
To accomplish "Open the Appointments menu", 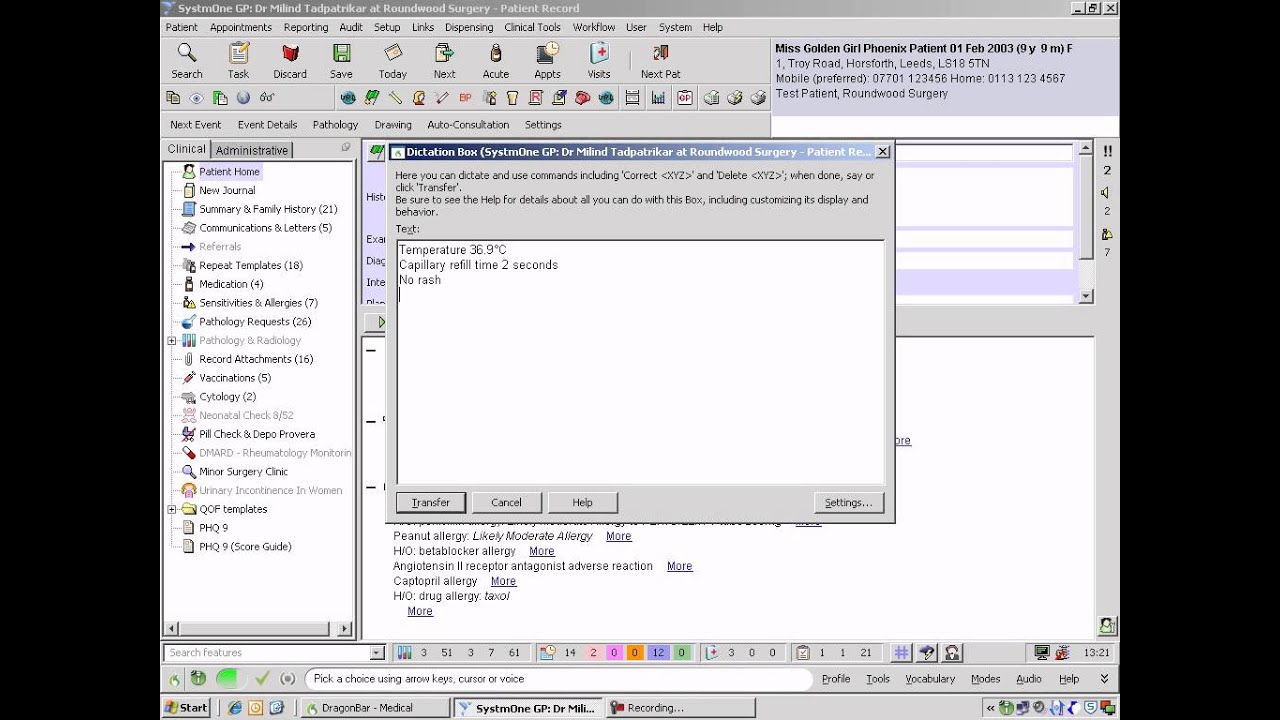I will coord(241,27).
